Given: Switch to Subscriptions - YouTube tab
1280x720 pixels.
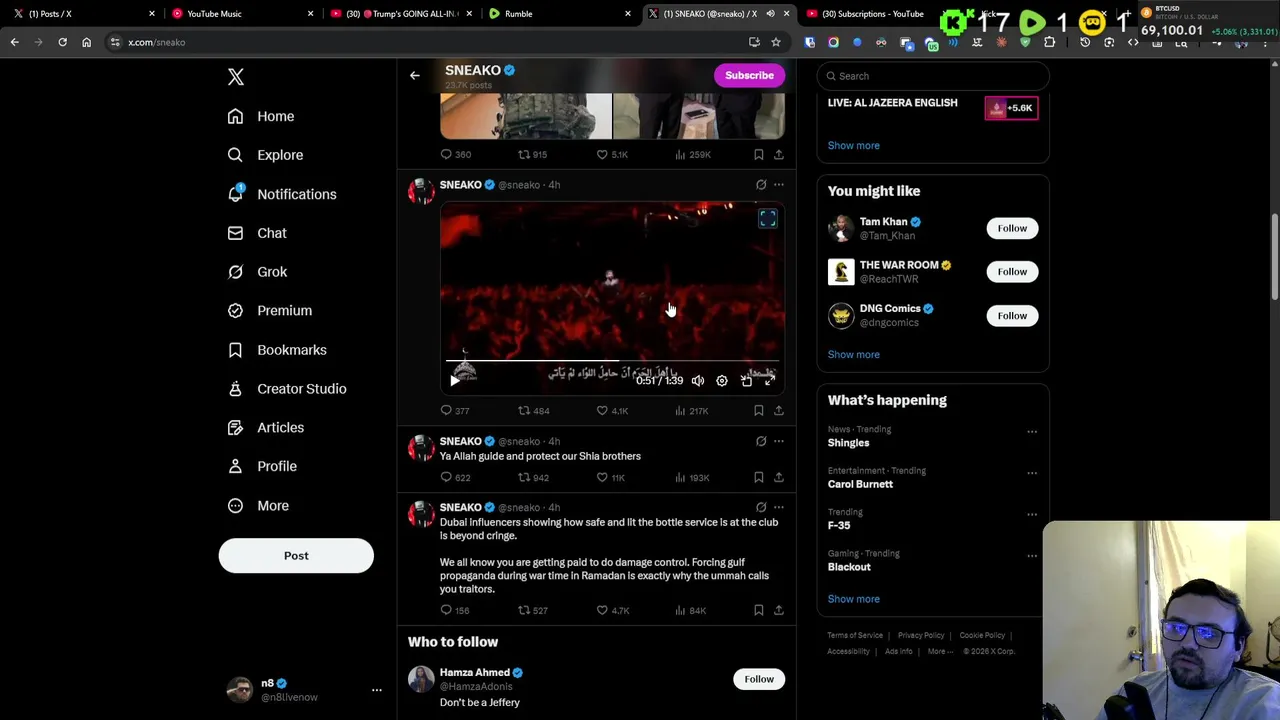Looking at the screenshot, I should click(872, 14).
